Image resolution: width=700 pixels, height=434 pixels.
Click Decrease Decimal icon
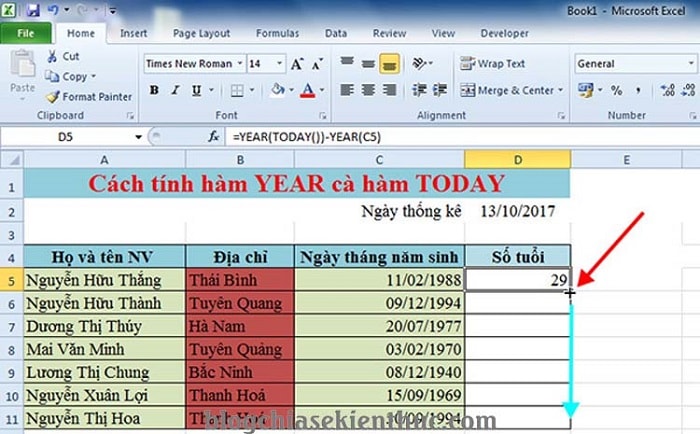(x=688, y=90)
